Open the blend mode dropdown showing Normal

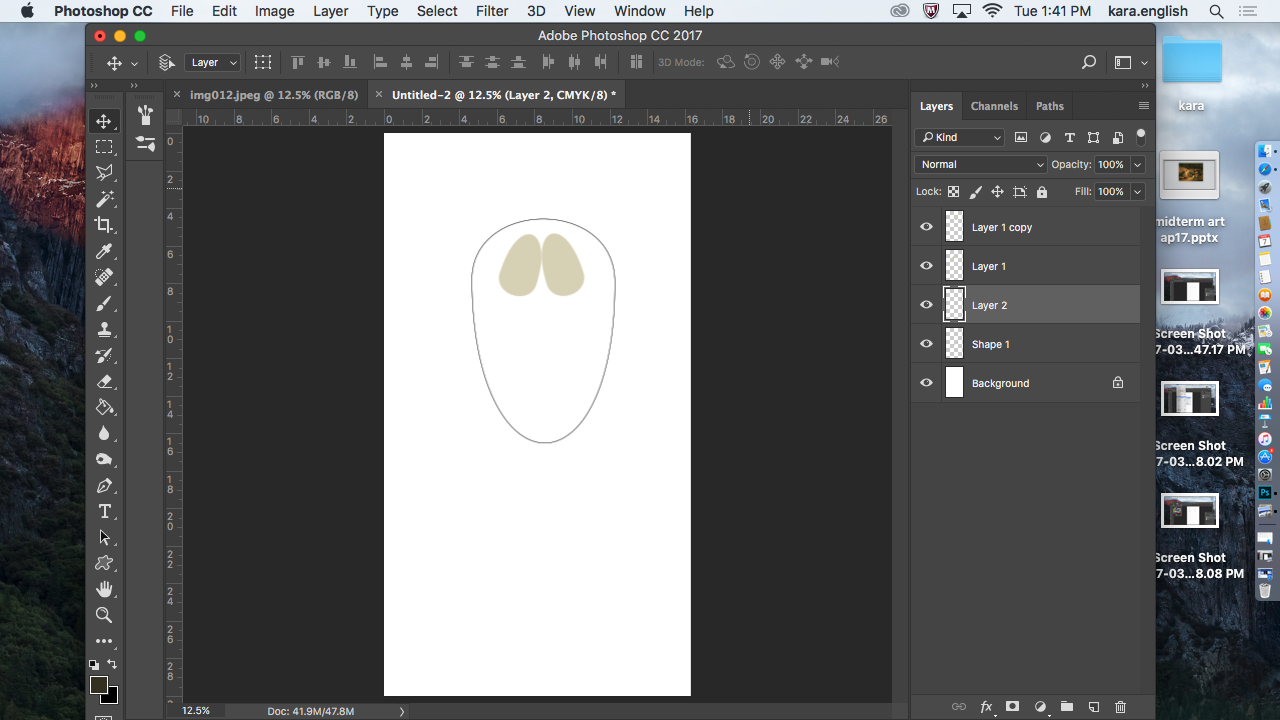[980, 164]
